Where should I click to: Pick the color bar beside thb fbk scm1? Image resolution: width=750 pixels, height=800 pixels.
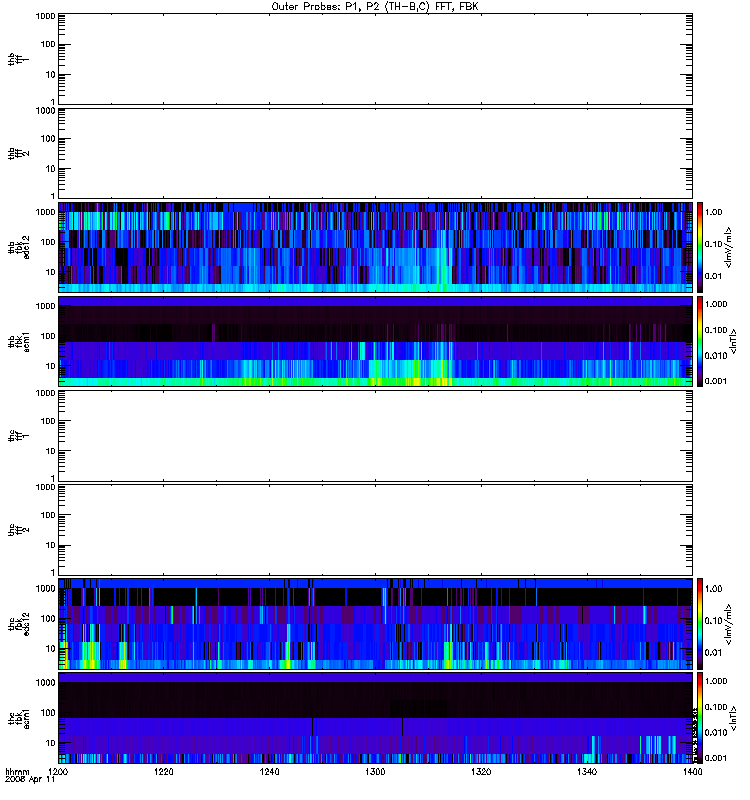click(x=700, y=341)
